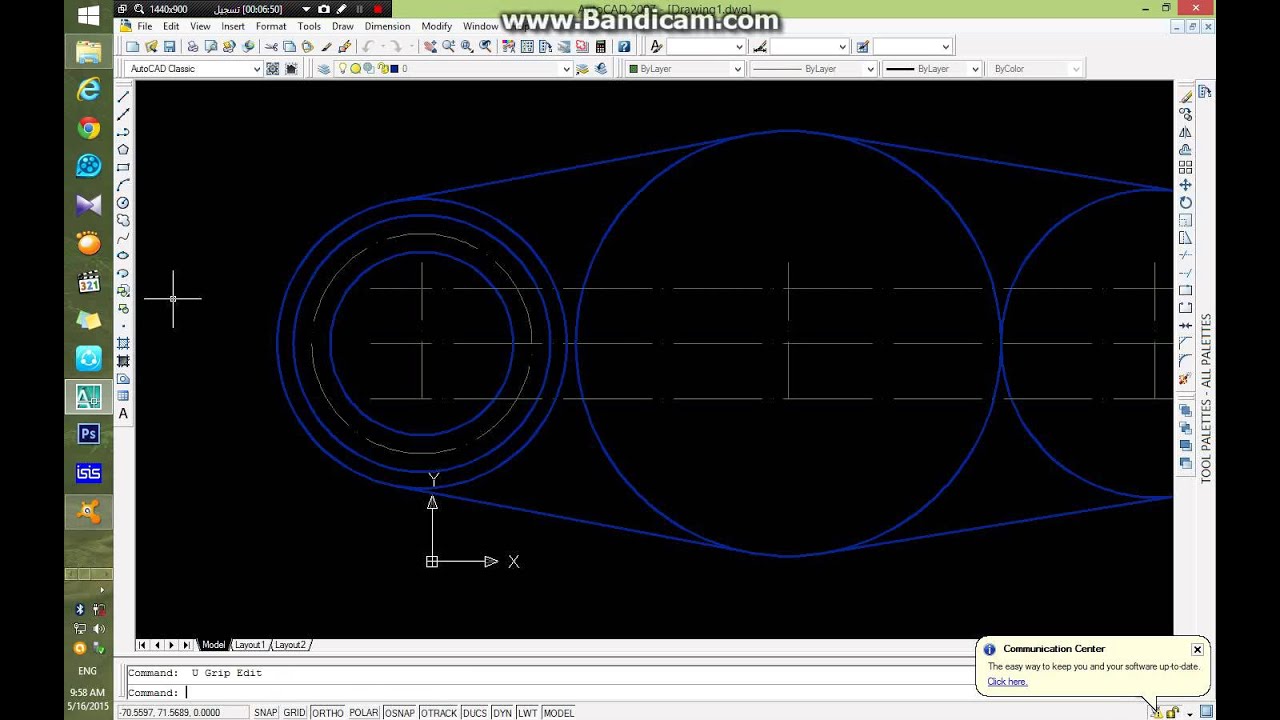Viewport: 1280px width, 720px height.
Task: Open the ByLayer lineweight dropdown
Action: tap(975, 69)
